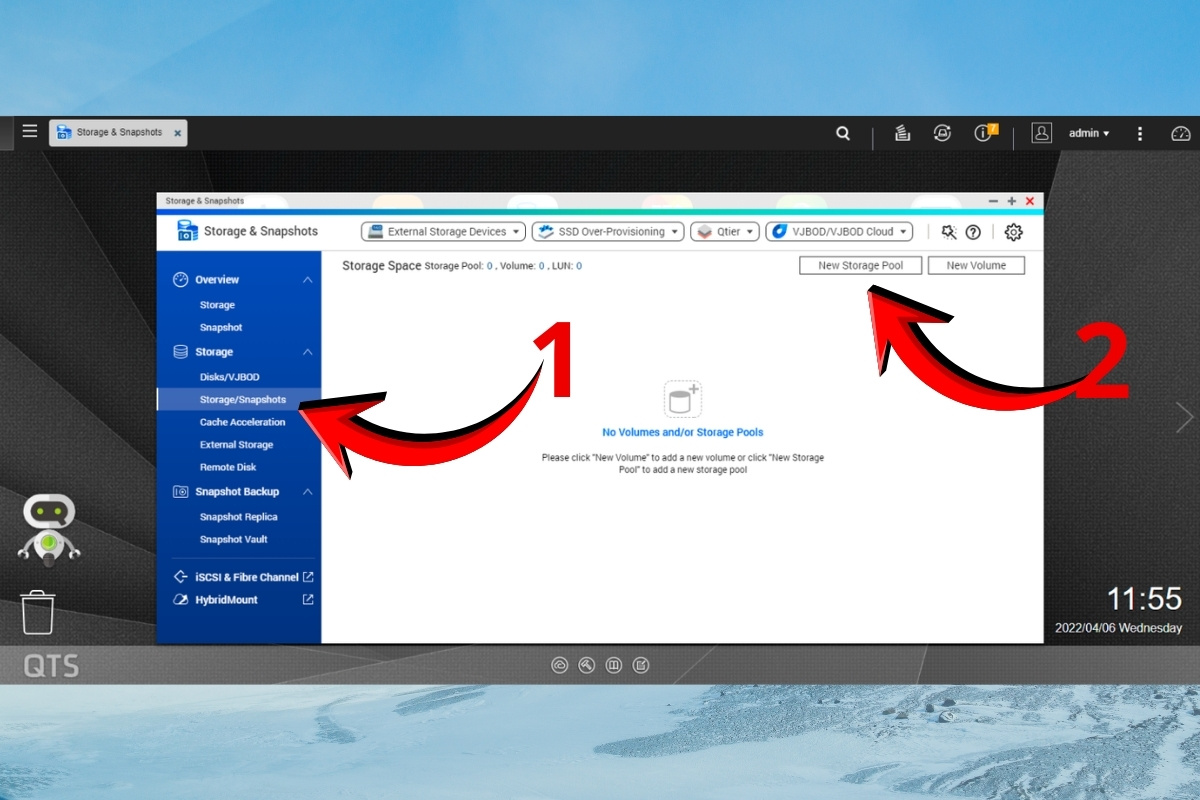Viewport: 1200px width, 800px height.
Task: Select Snapshot under Overview in the sidebar
Action: pyautogui.click(x=221, y=328)
